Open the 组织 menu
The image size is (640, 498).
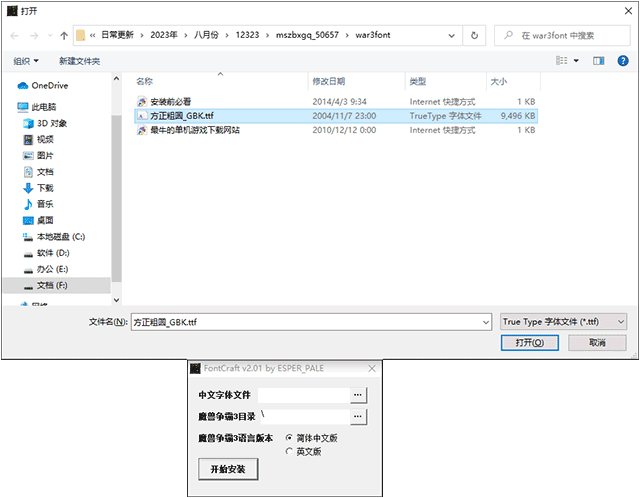(26, 61)
